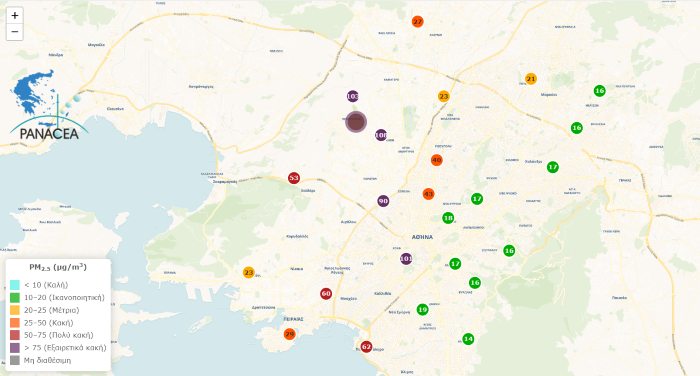Click the legend title 'PM2.5 (μg/m3)'

pyautogui.click(x=58, y=267)
